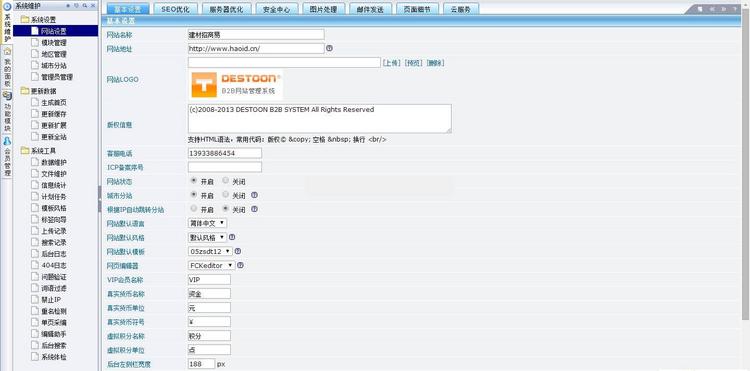750x371 pixels.
Task: Click help icon for 根据IP自动跳转分站
Action: [x=254, y=209]
